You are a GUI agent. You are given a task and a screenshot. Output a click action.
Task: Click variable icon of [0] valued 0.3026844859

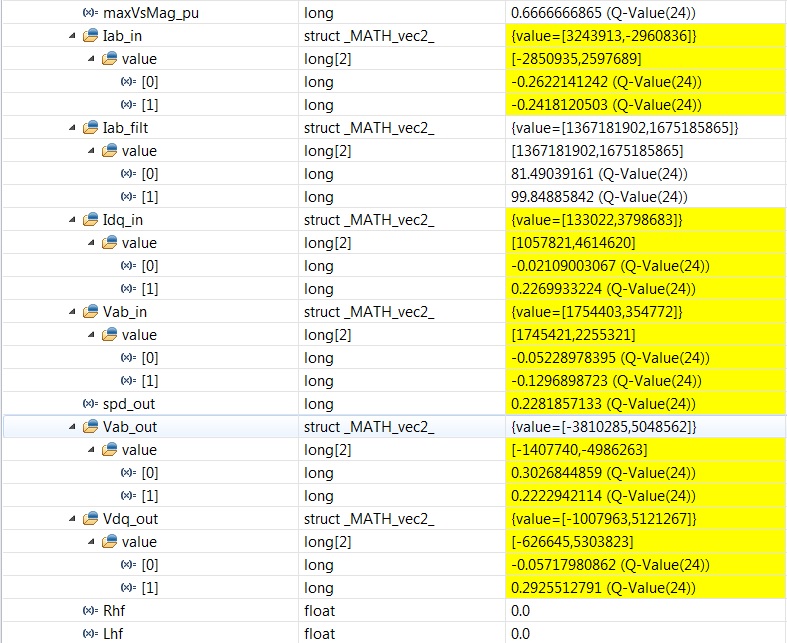click(128, 473)
